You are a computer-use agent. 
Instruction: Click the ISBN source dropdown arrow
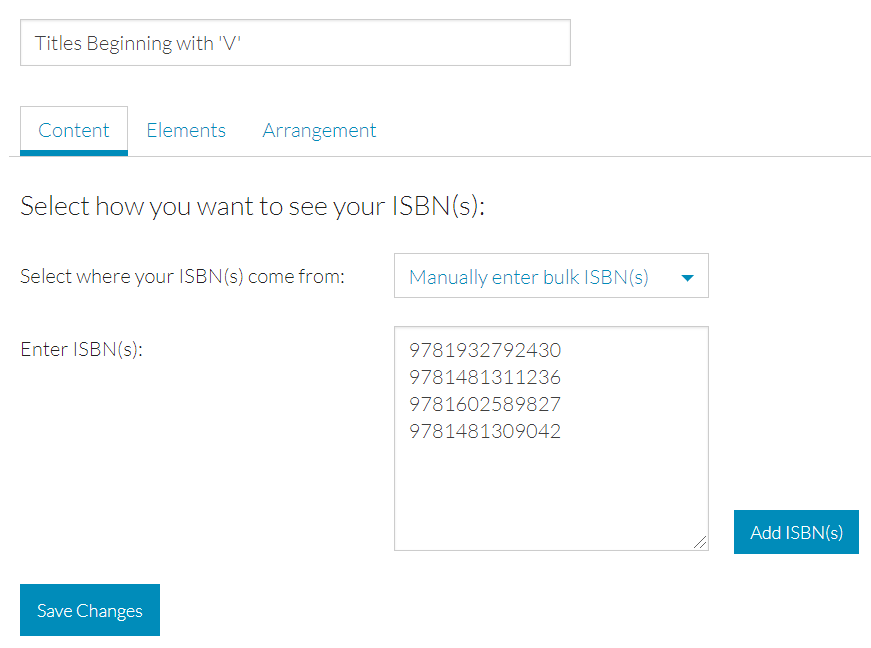coord(688,278)
